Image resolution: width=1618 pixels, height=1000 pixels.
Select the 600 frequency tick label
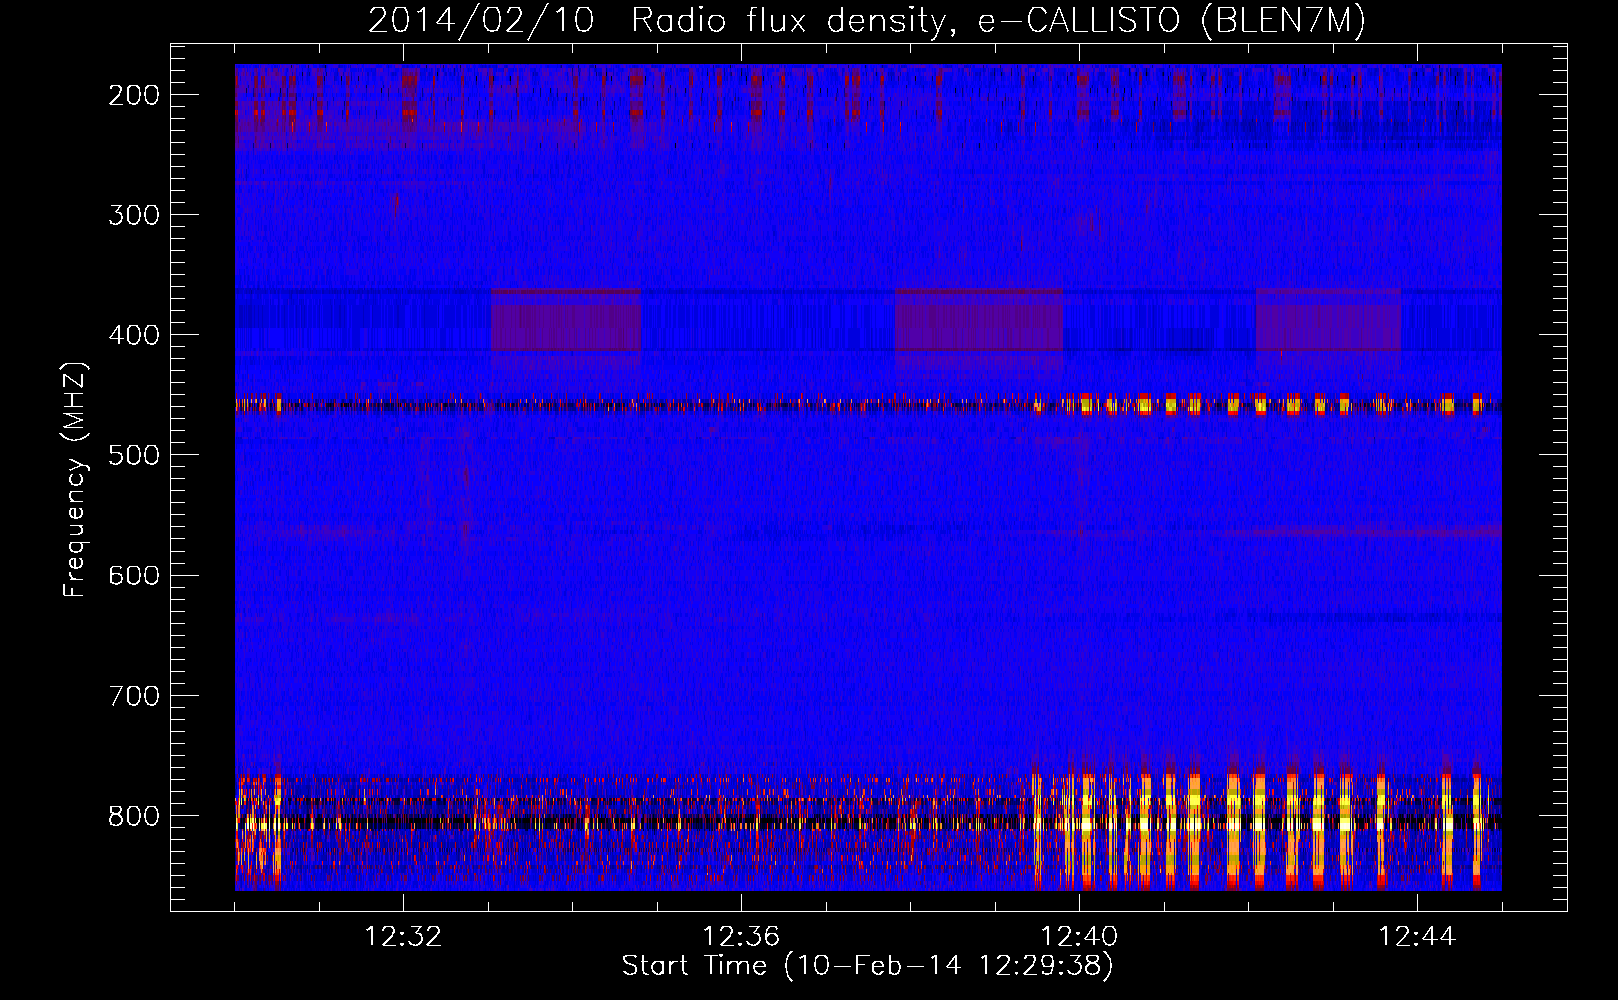[134, 575]
